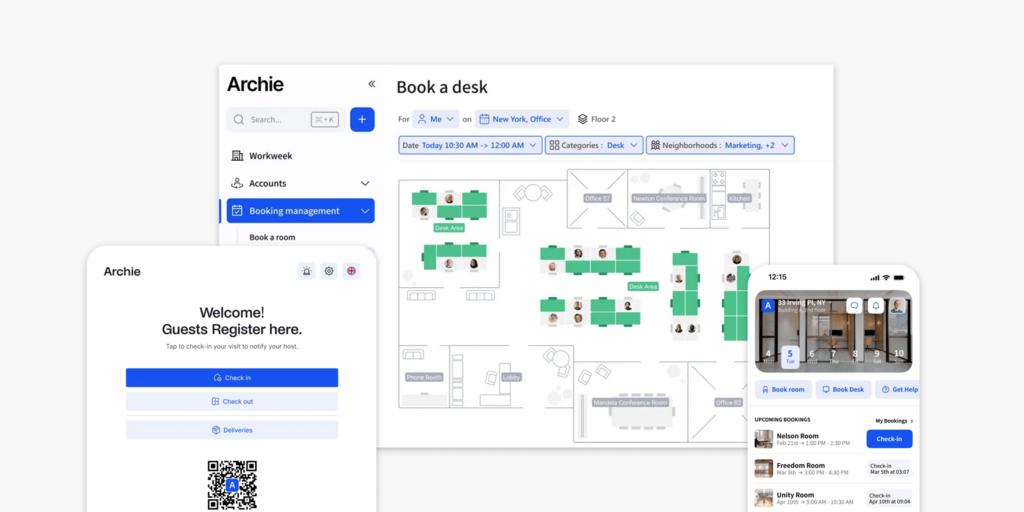Select day 10 Sun in mobile calendar
1024x512 pixels.
click(899, 357)
